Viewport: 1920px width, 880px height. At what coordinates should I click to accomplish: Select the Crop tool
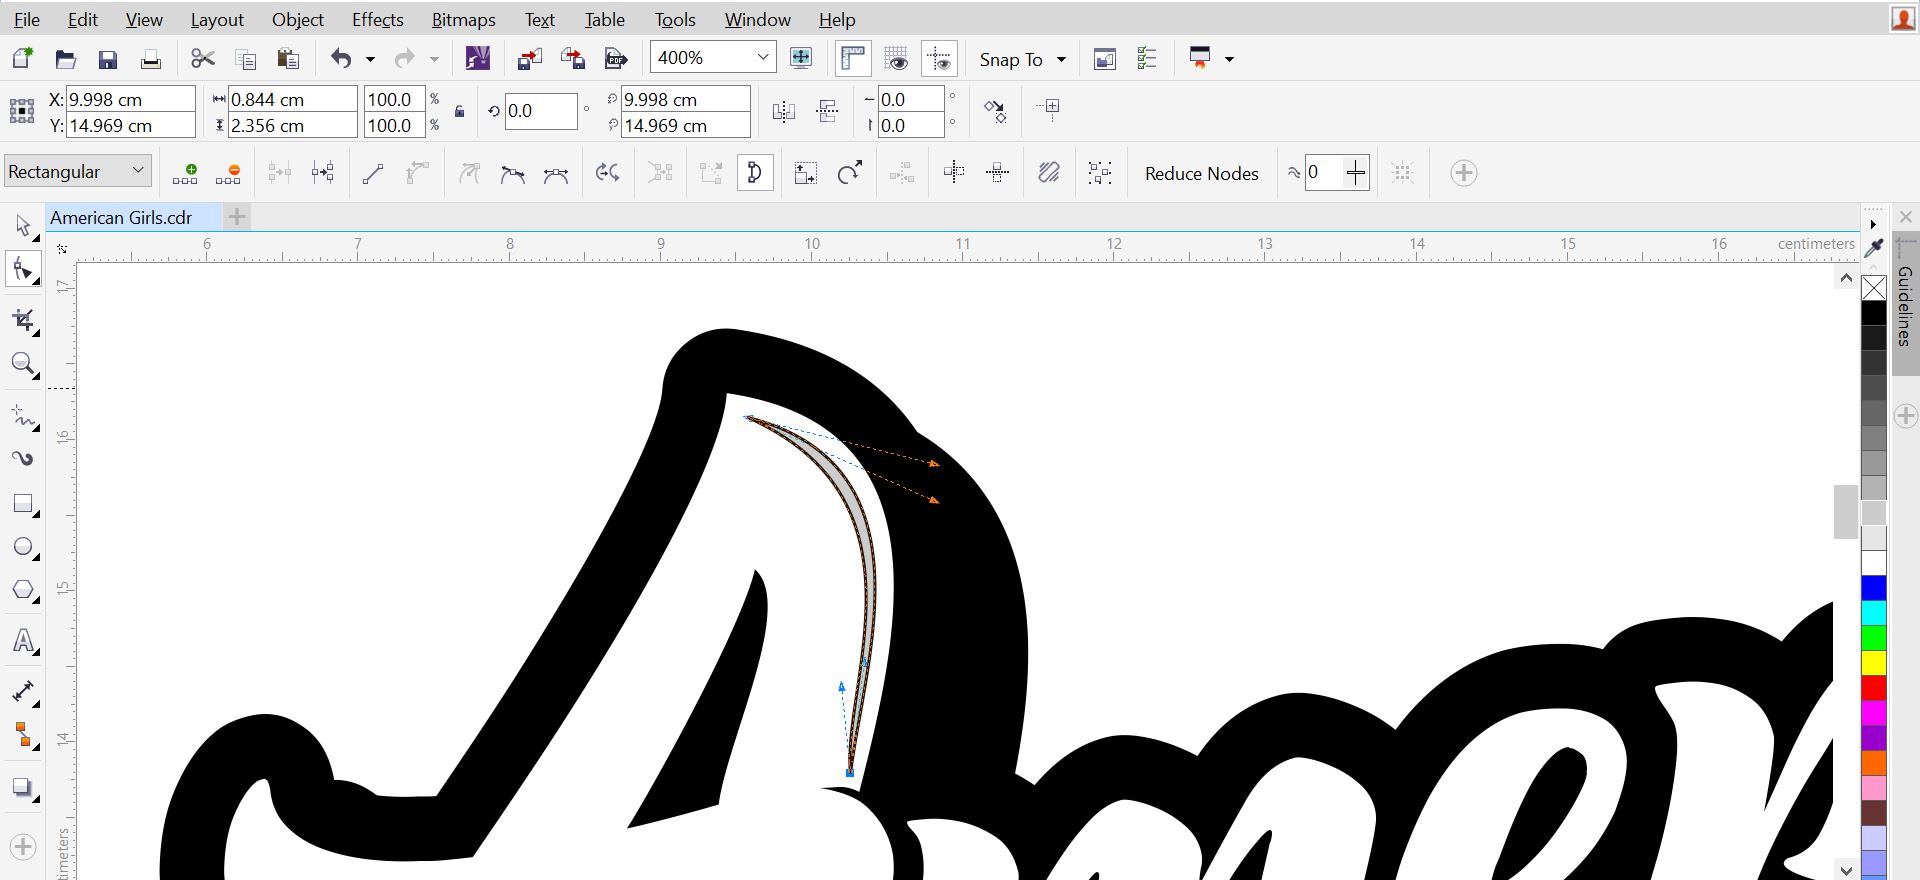(x=23, y=320)
